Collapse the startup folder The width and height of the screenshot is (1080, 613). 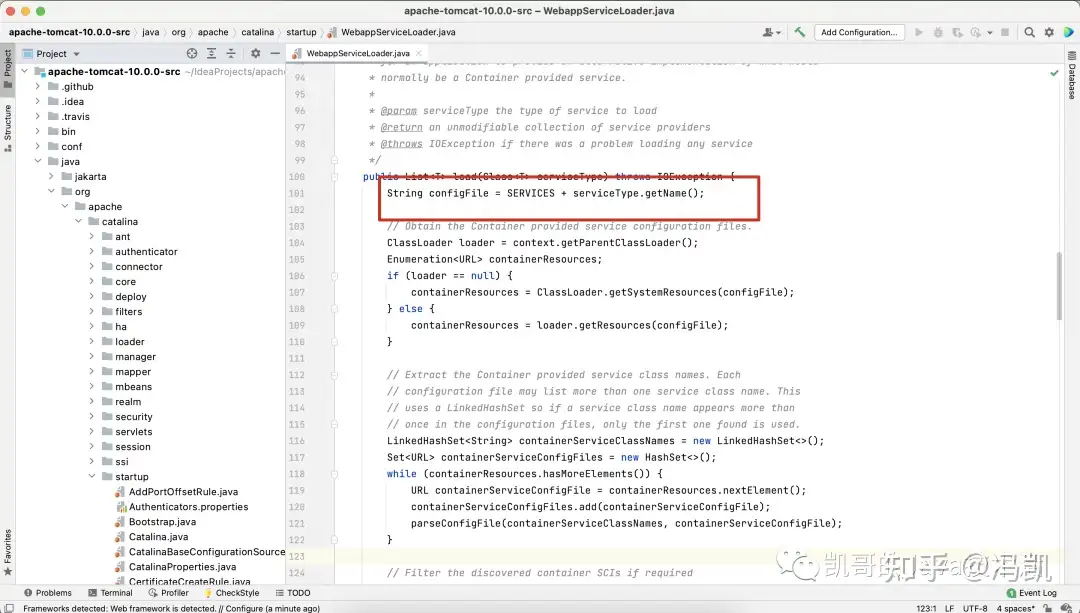tap(92, 477)
